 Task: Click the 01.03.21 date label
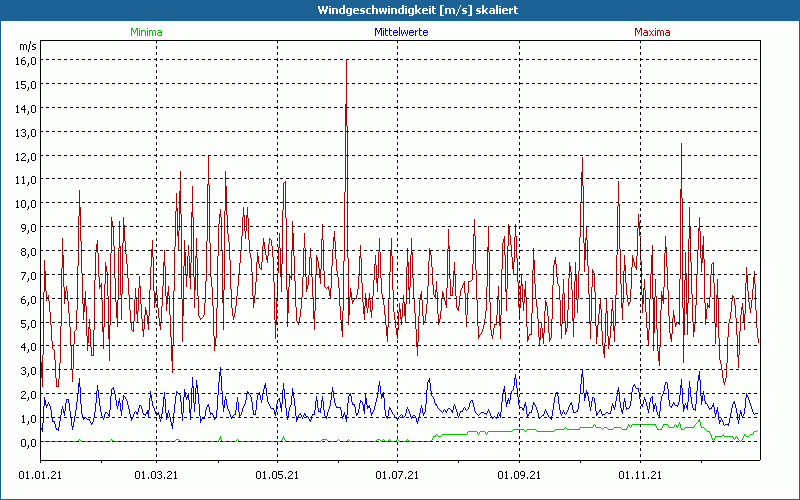(156, 476)
